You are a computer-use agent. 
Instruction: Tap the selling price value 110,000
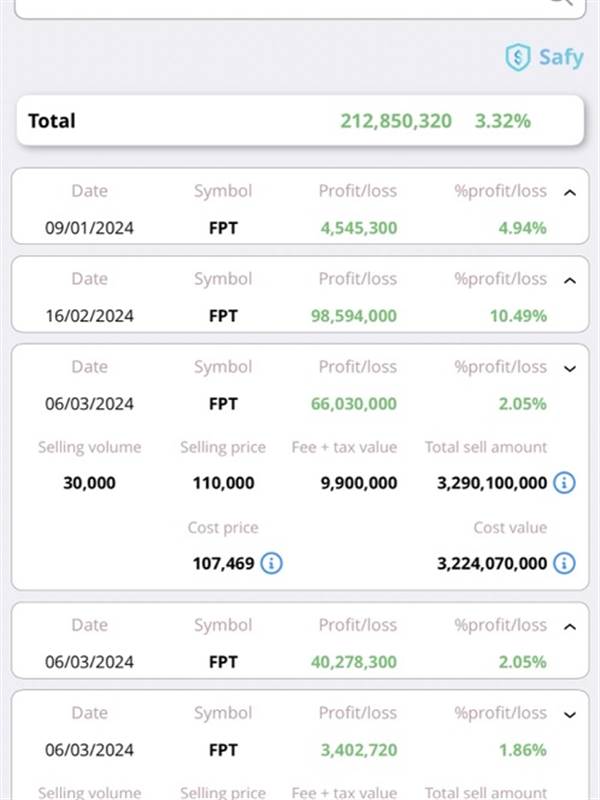coord(223,483)
